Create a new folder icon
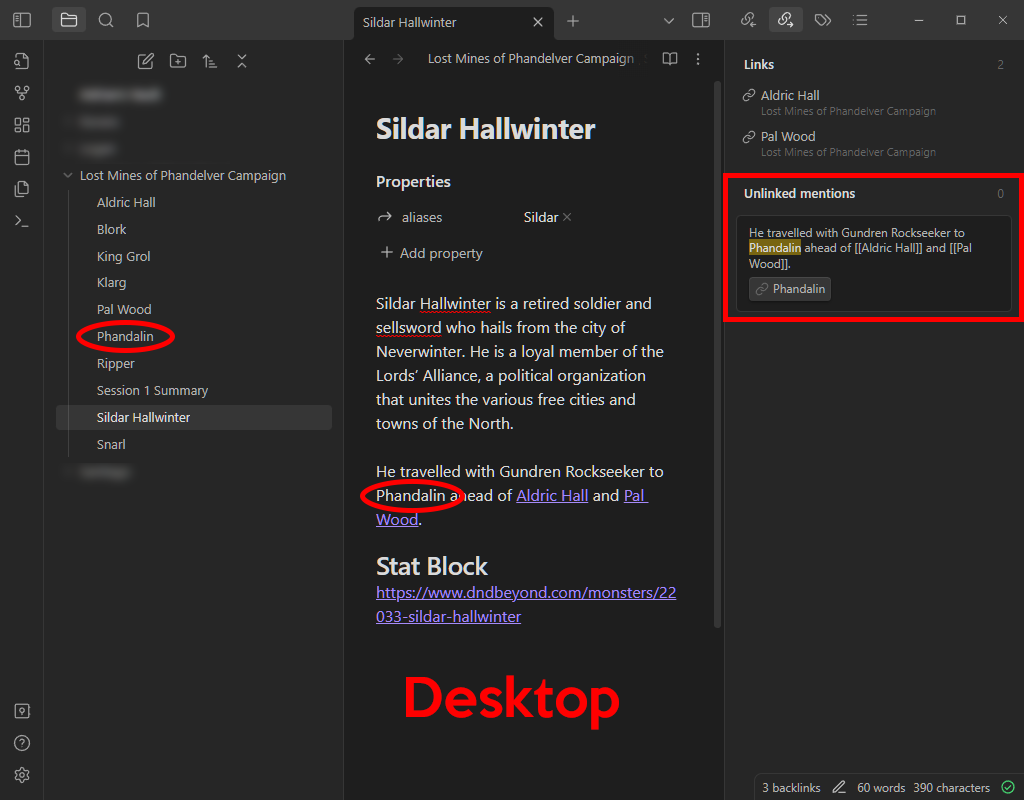This screenshot has width=1024, height=800. (178, 61)
